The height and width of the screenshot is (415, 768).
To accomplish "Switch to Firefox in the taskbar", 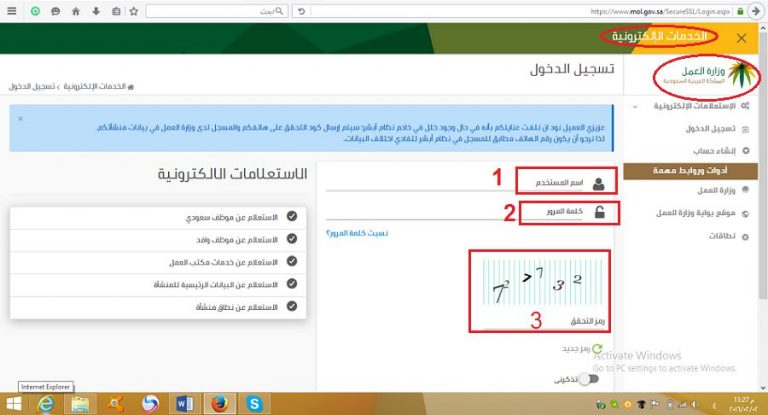I will pos(220,404).
